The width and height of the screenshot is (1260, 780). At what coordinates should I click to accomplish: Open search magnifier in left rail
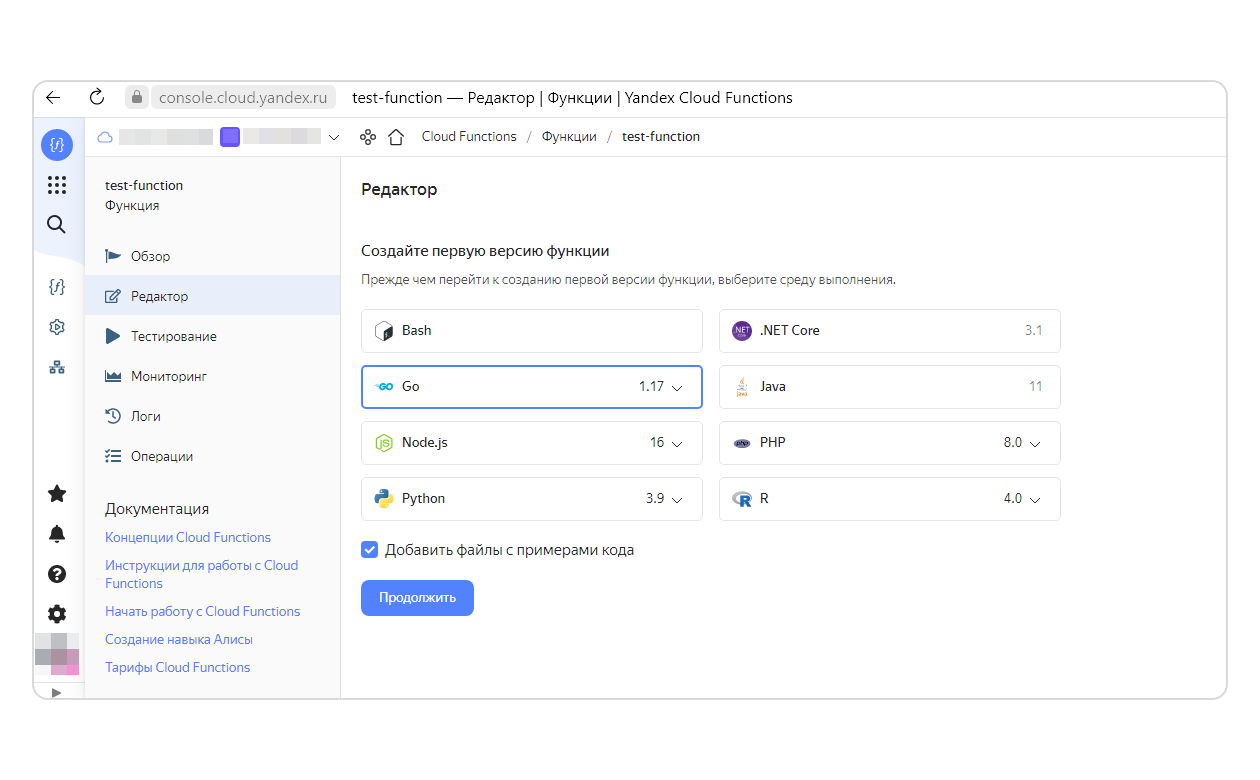point(57,225)
